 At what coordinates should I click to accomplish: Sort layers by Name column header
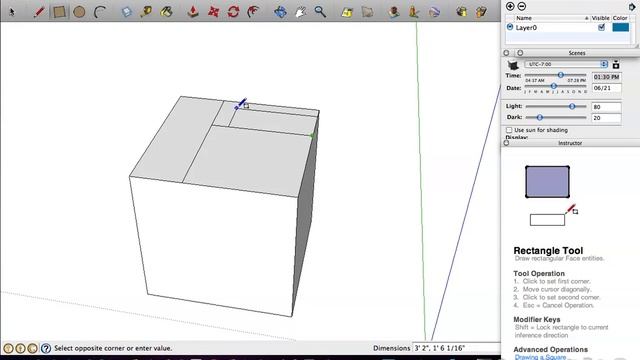pos(547,18)
